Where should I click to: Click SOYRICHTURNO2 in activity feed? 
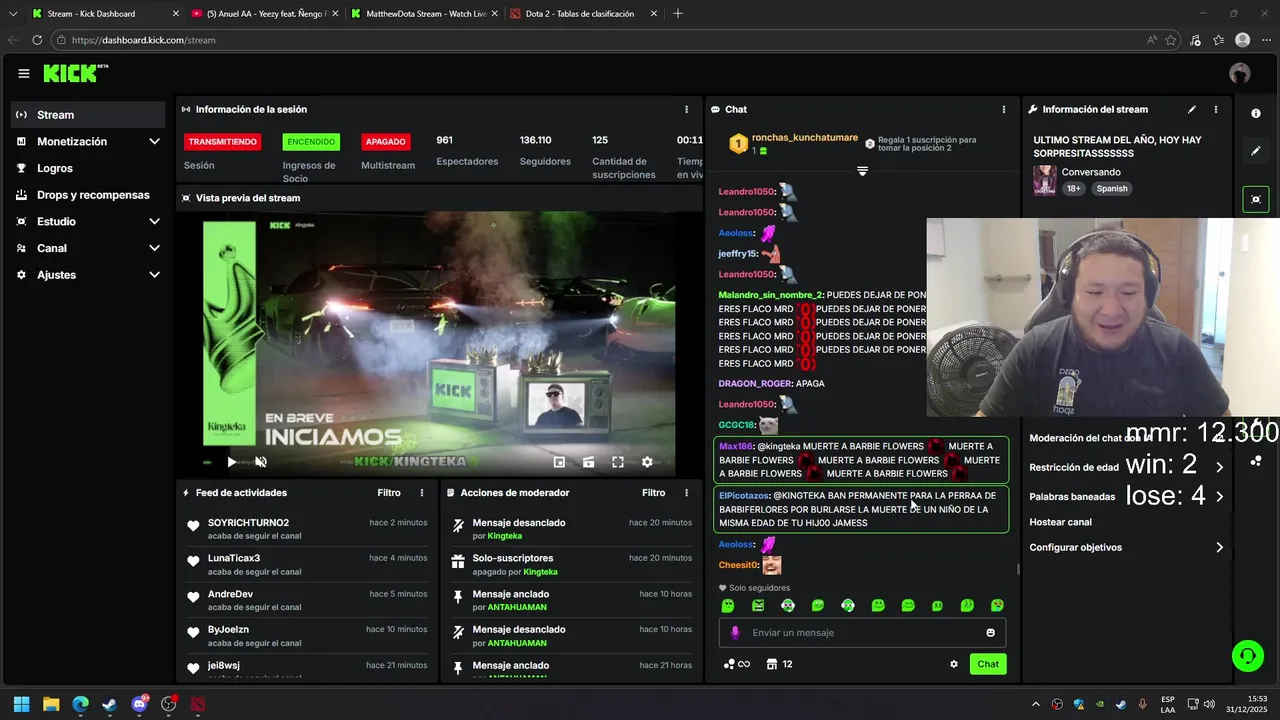248,523
